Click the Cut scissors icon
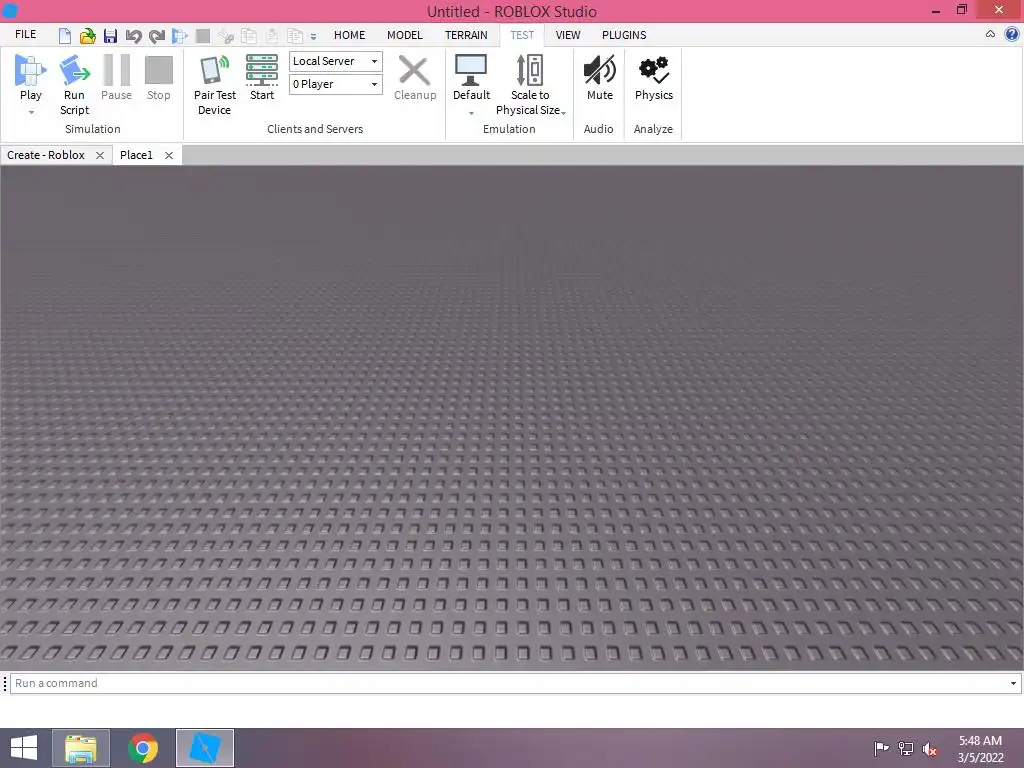The image size is (1024, 768). pos(226,35)
